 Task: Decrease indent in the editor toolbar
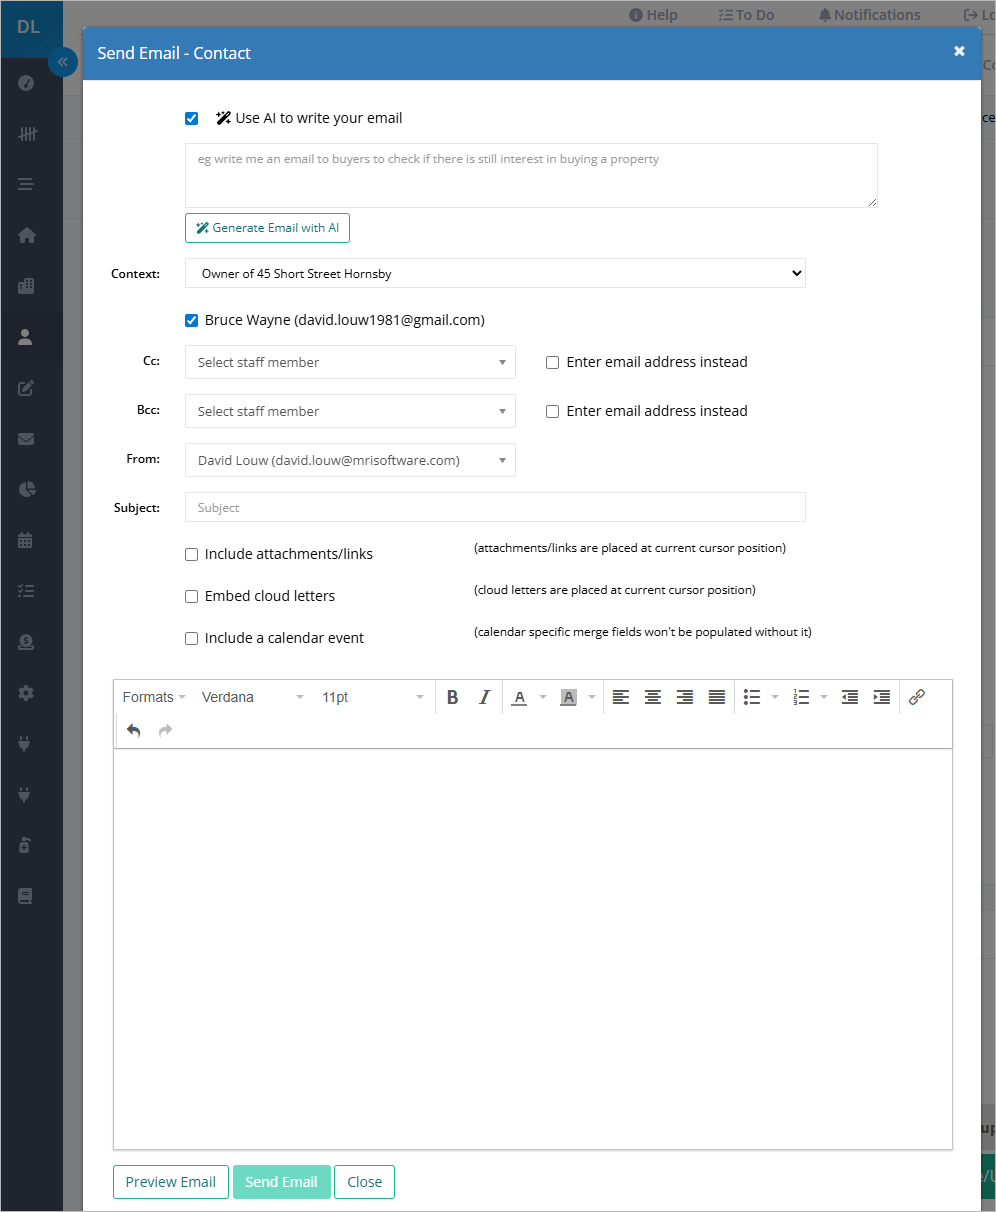click(x=850, y=697)
